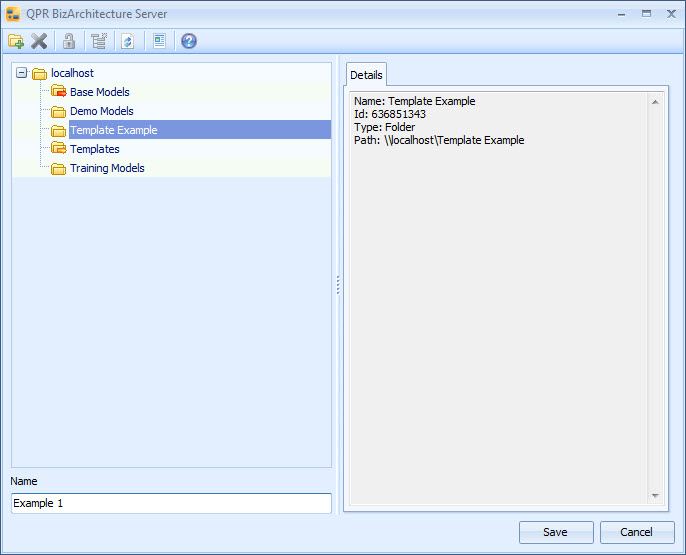Collapse the localhost tree node
Viewport: 686px width, 555px height.
22,73
